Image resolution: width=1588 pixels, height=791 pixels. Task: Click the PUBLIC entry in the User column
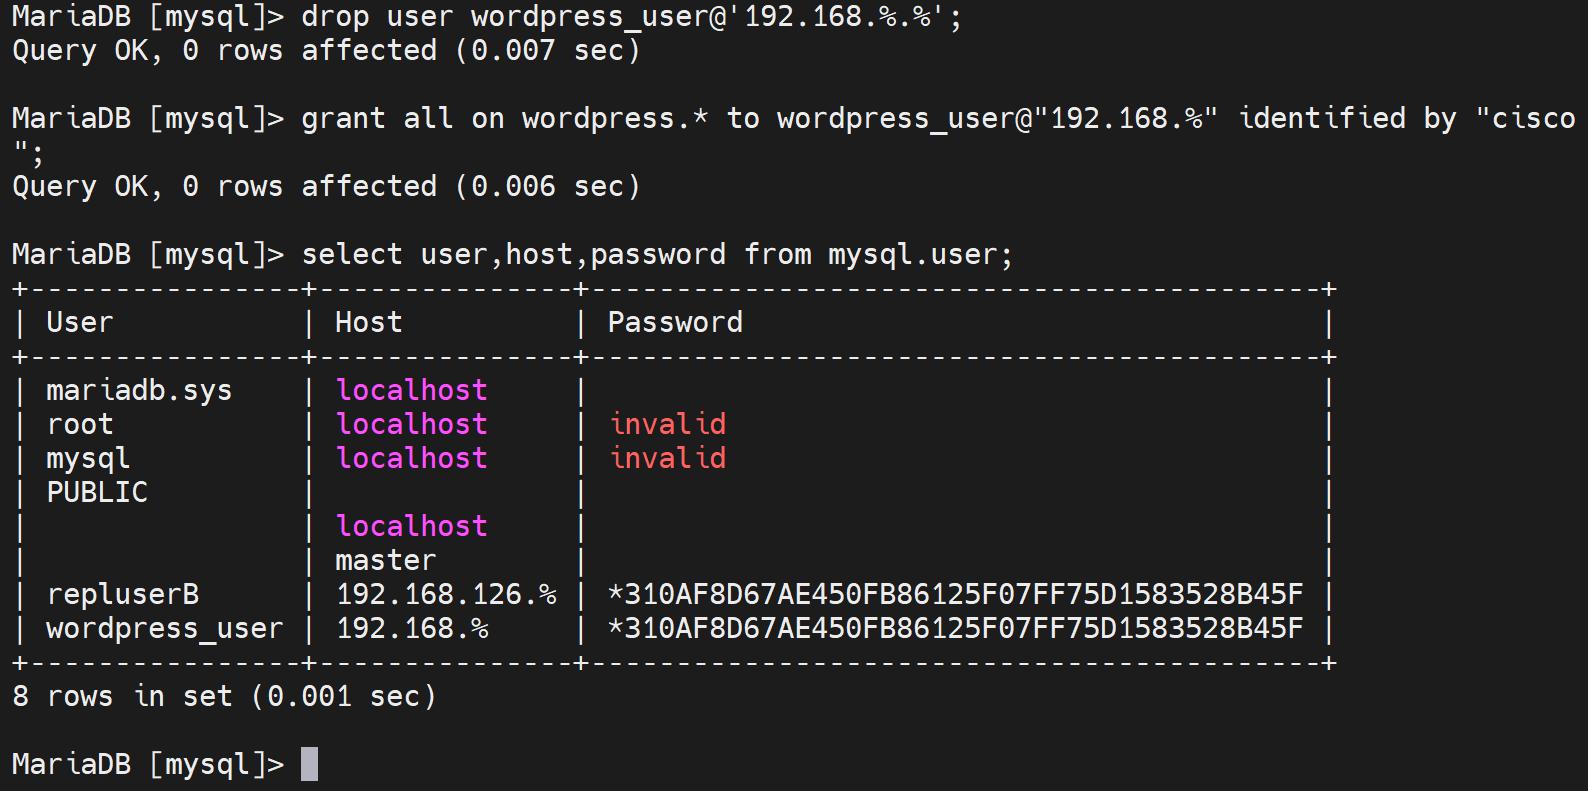tap(97, 493)
